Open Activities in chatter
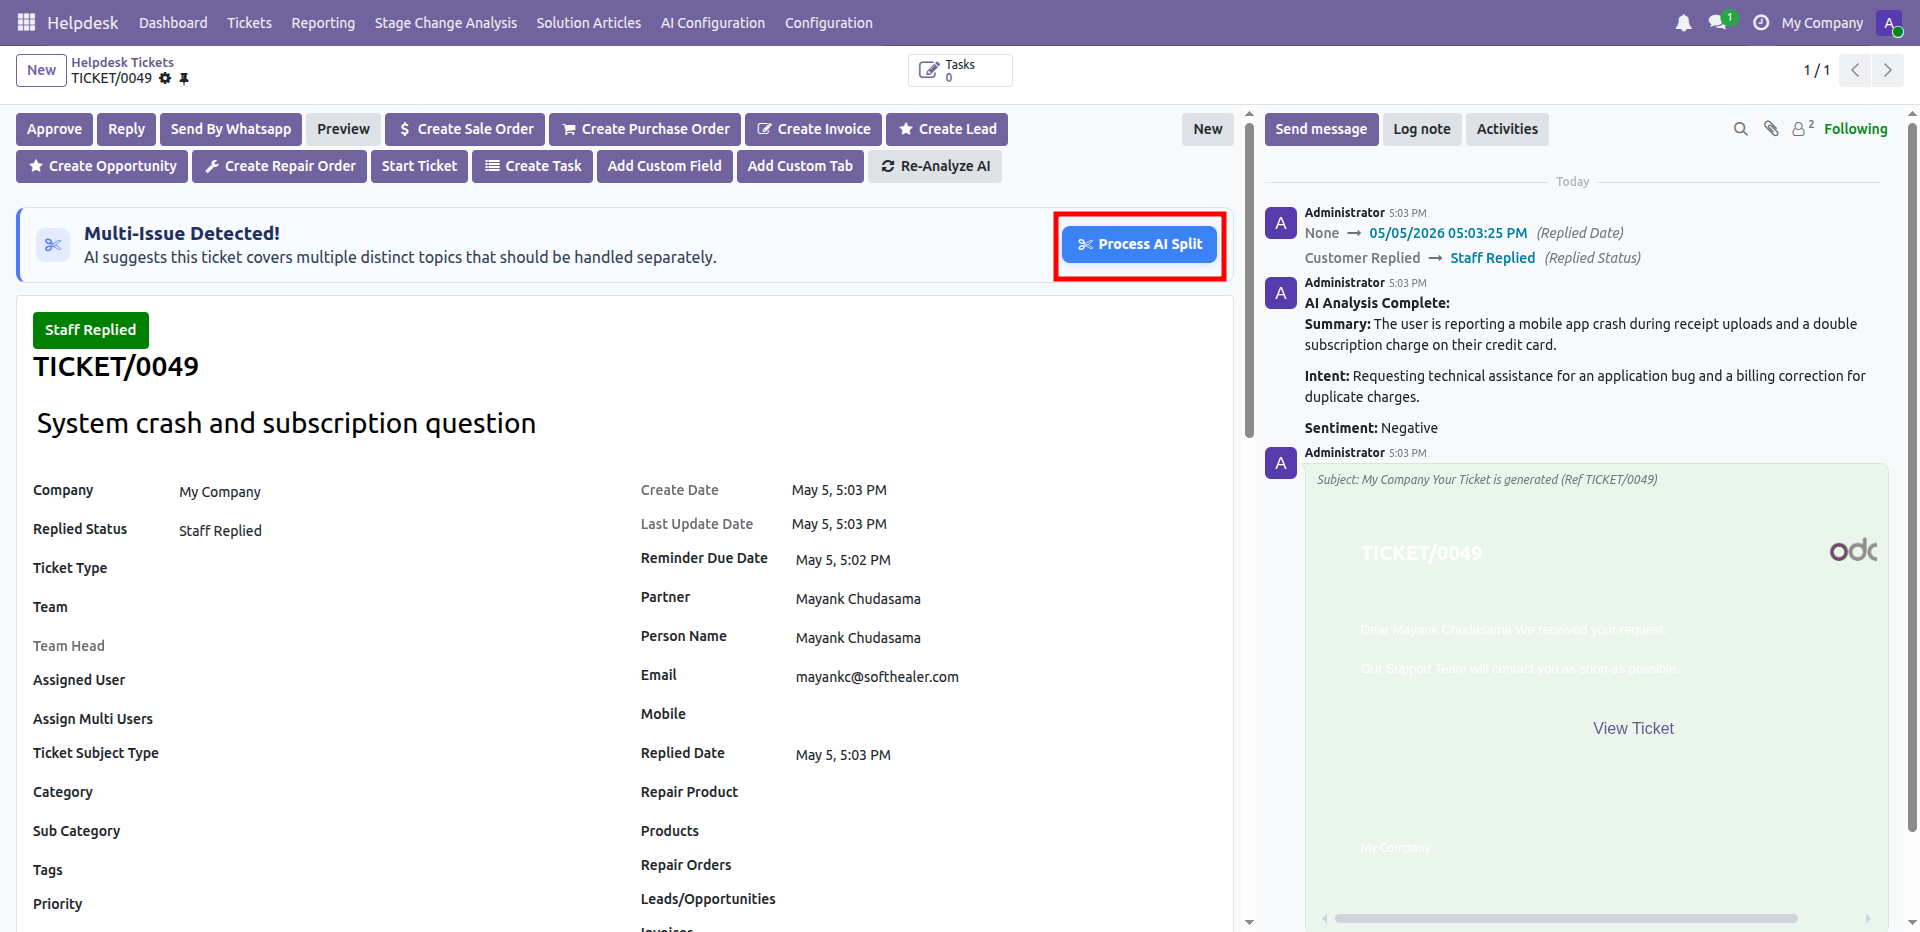 tap(1507, 129)
